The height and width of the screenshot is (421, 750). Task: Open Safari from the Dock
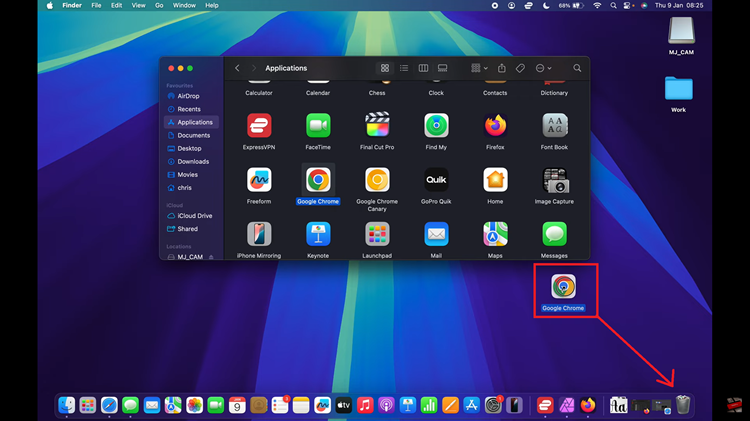tap(109, 405)
